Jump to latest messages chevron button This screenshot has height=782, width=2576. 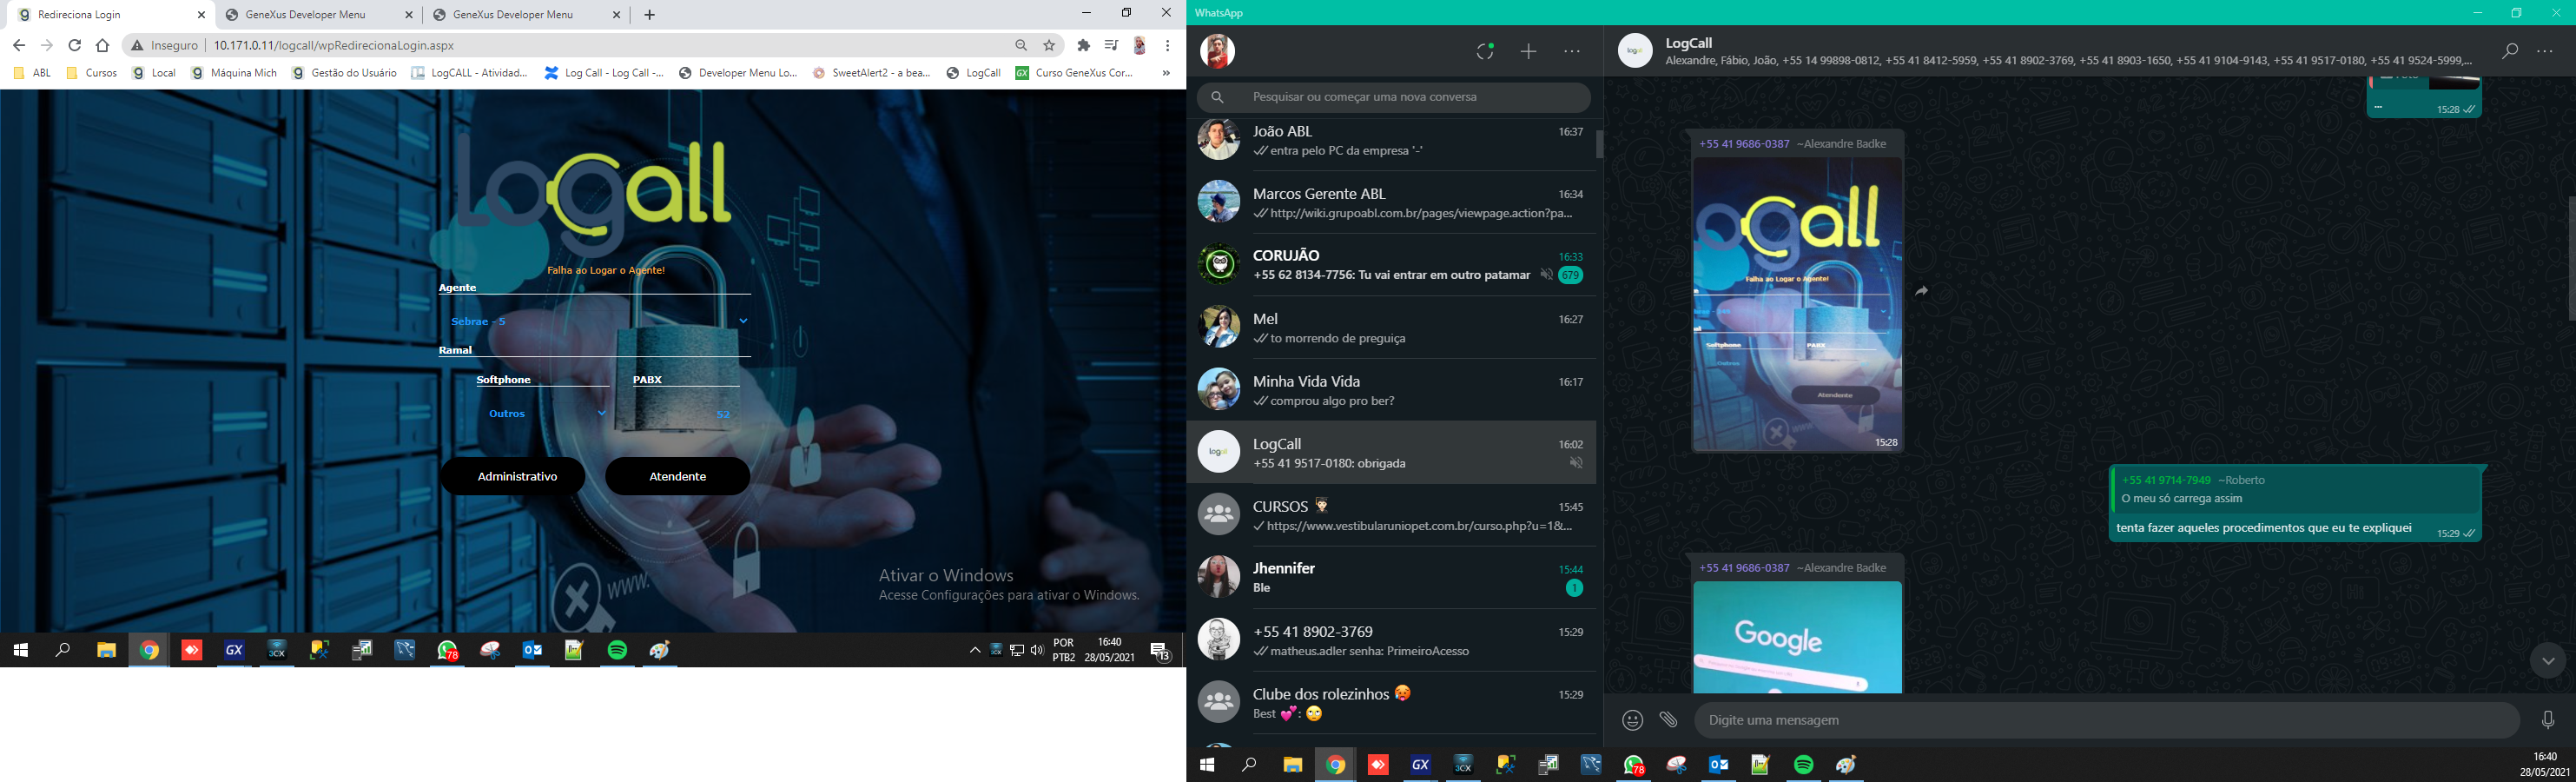[2547, 660]
